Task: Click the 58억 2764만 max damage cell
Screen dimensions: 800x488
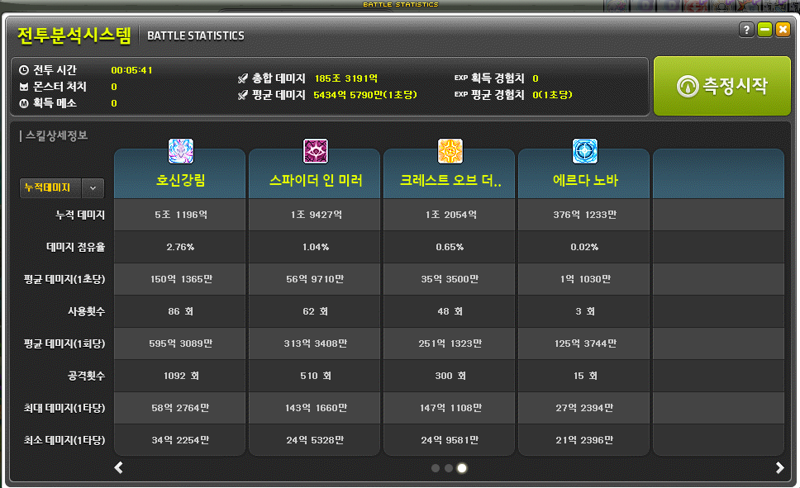Action: click(x=180, y=408)
